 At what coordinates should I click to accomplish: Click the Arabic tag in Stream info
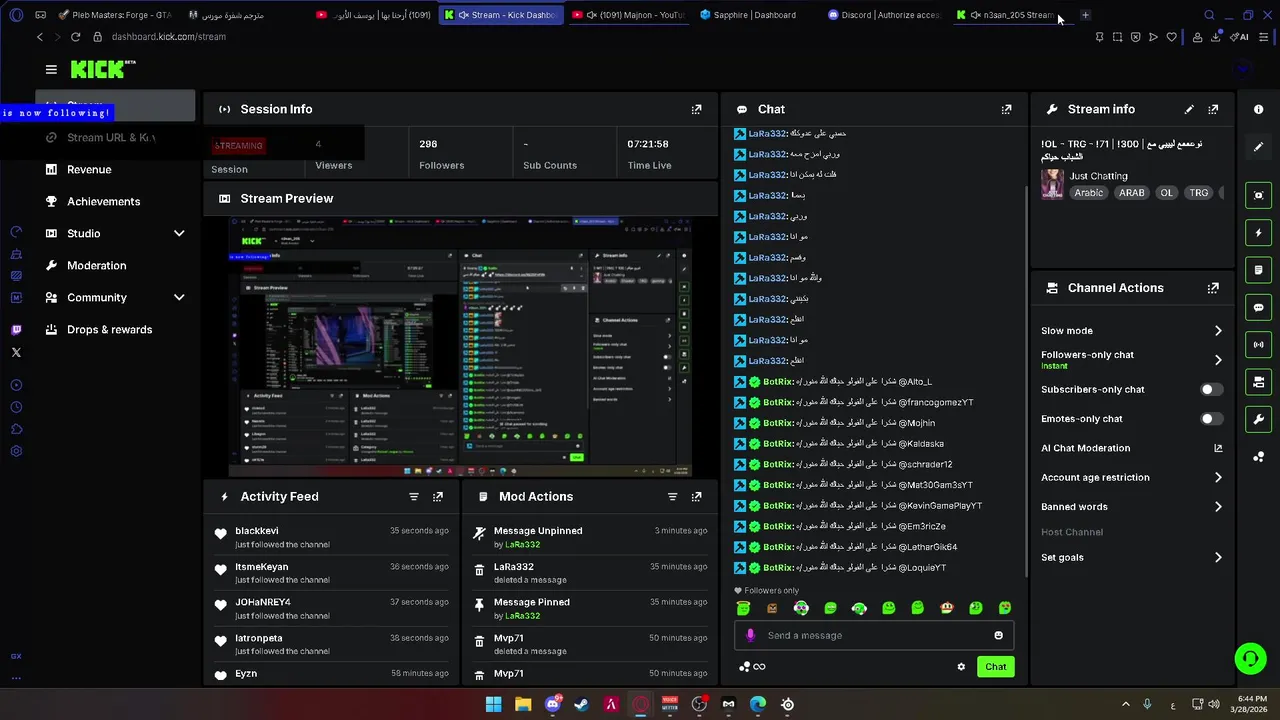click(1089, 193)
